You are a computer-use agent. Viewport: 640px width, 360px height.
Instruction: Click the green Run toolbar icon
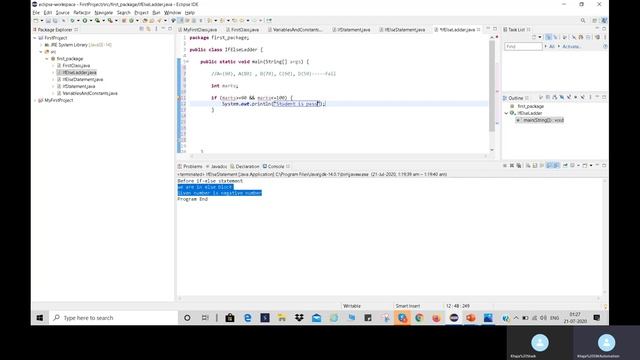(85, 20)
